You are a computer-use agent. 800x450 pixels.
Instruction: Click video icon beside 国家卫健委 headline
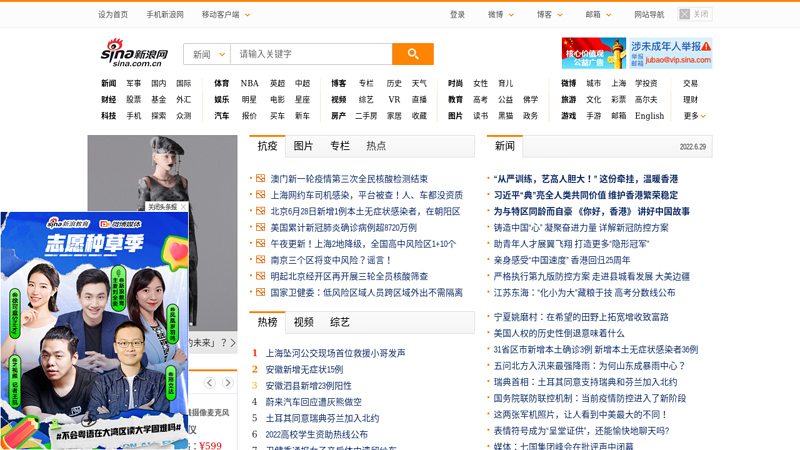point(260,292)
